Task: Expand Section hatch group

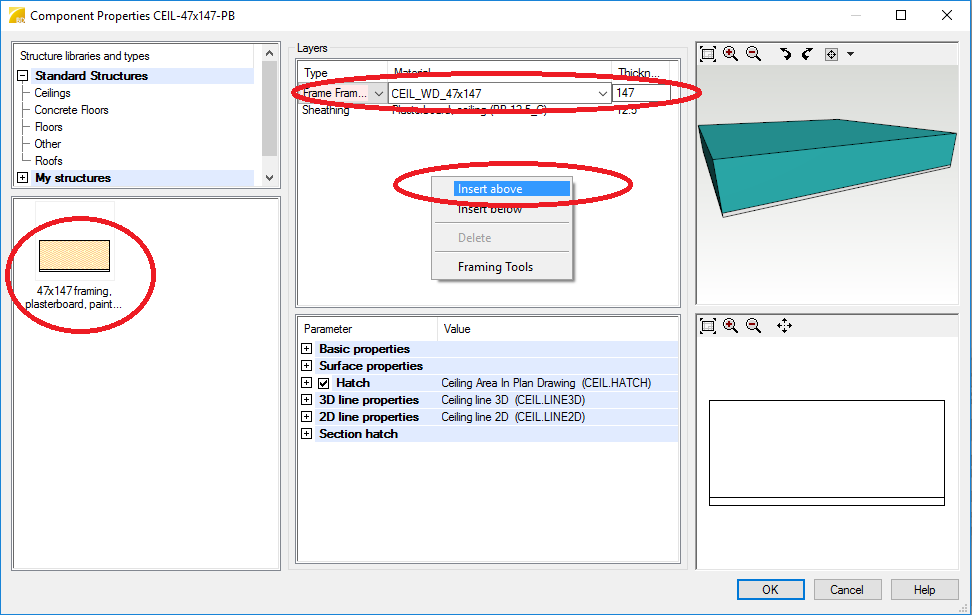Action: click(306, 434)
